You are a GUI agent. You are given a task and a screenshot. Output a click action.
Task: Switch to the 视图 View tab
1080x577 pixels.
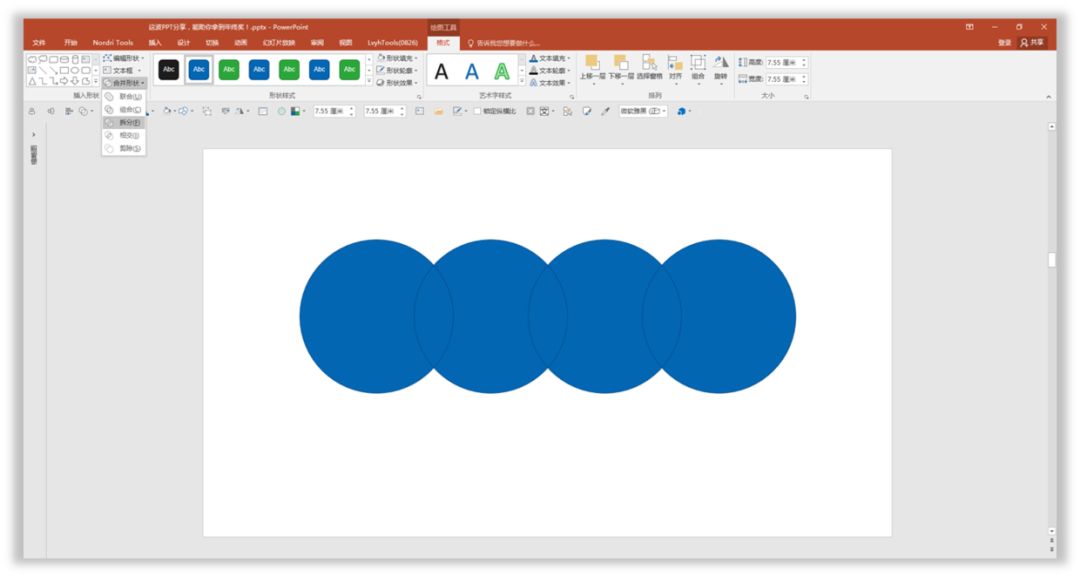[346, 43]
